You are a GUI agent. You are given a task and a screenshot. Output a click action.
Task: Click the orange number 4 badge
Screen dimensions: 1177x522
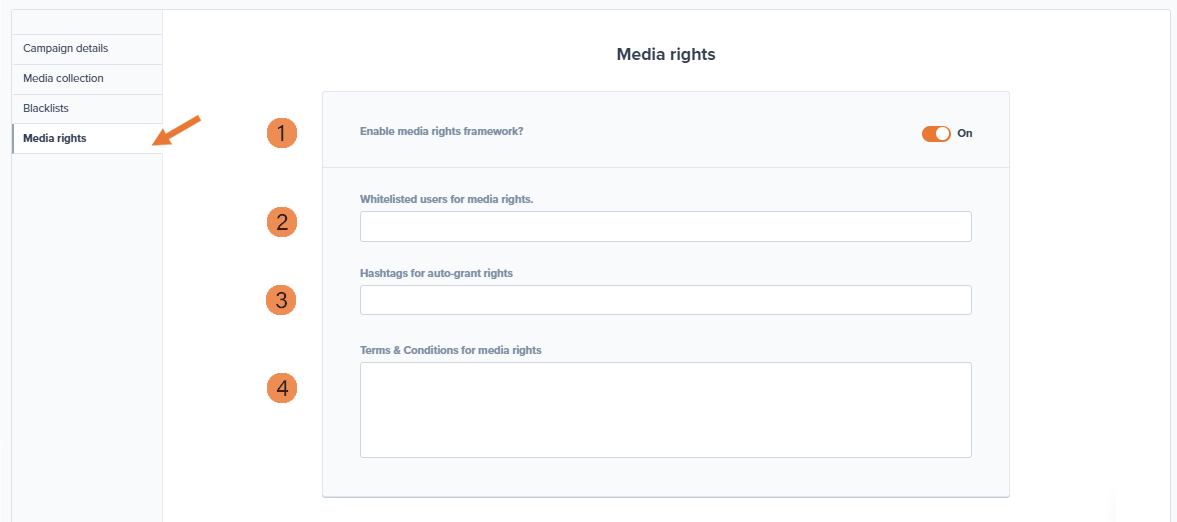pyautogui.click(x=282, y=388)
